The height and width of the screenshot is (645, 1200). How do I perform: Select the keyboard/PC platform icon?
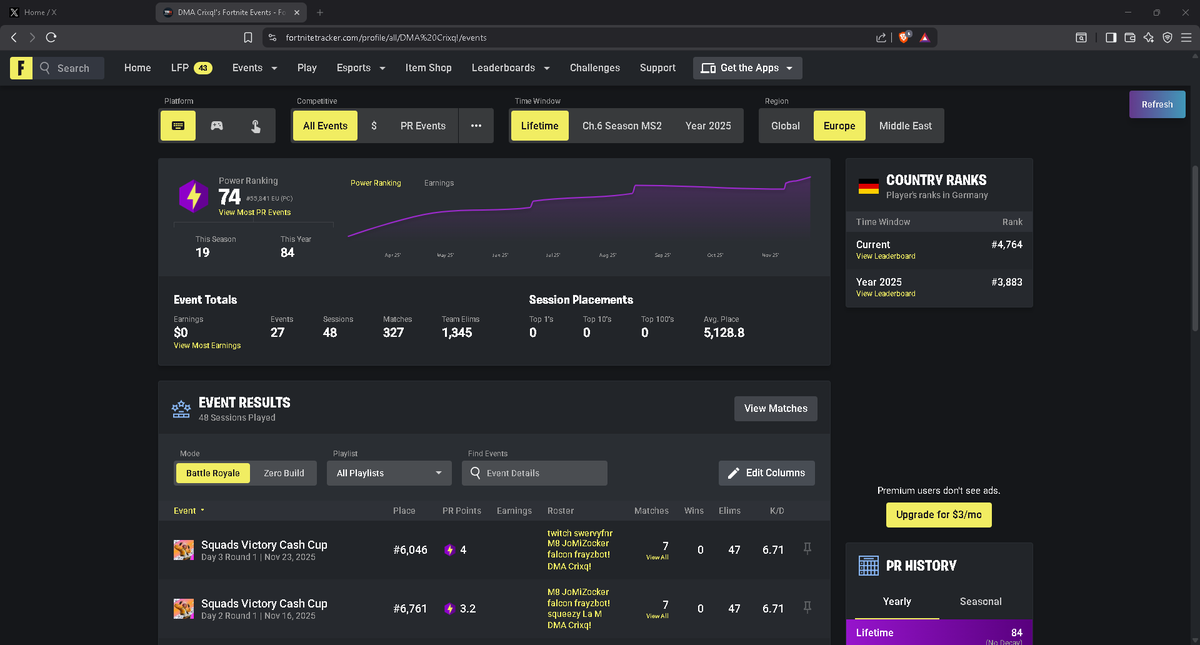[177, 126]
